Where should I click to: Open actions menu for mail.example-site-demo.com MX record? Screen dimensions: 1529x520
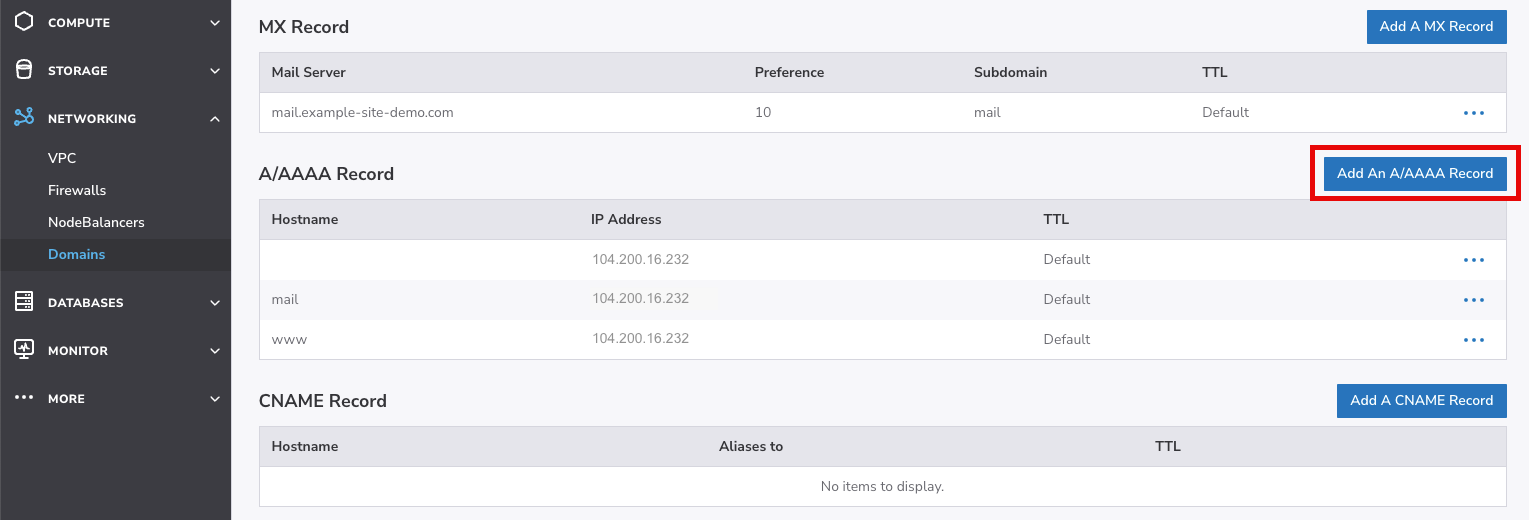coord(1474,113)
